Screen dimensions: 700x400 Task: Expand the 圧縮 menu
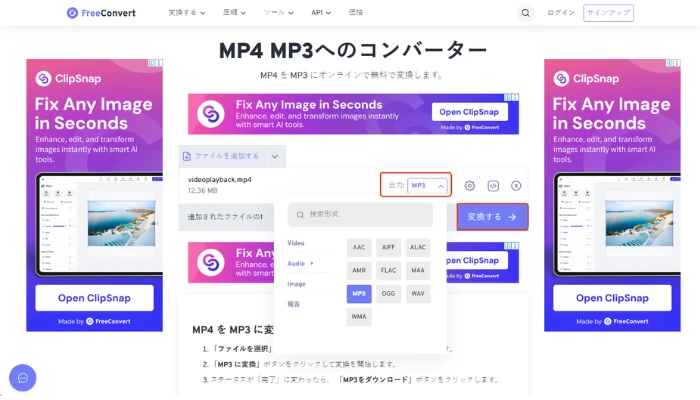pyautogui.click(x=234, y=12)
